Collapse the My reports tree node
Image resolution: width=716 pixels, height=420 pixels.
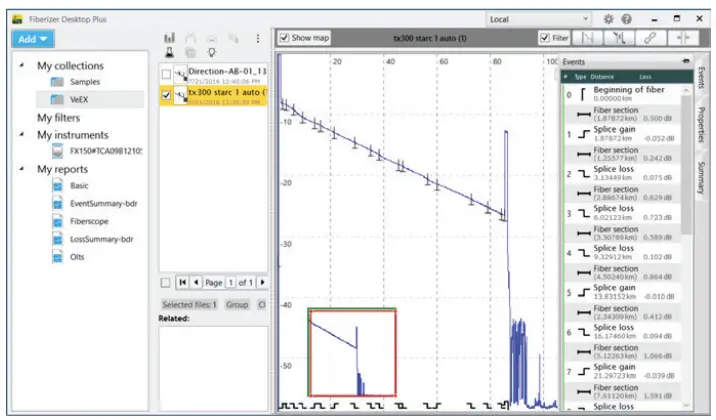pos(21,168)
